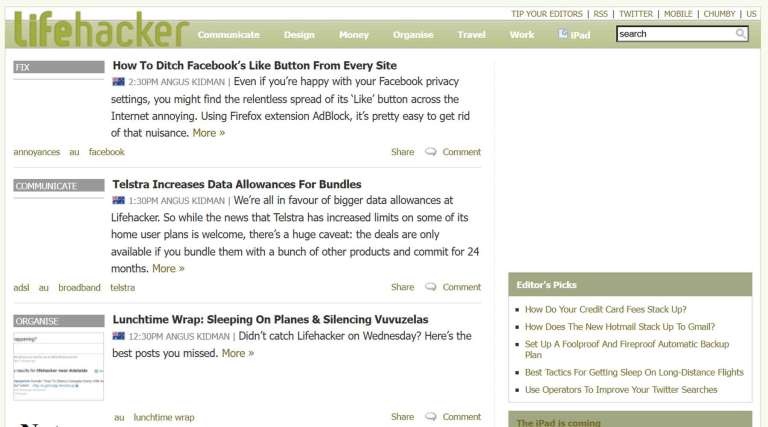
Task: Click the au tag under the Telstra post
Action: 44,287
